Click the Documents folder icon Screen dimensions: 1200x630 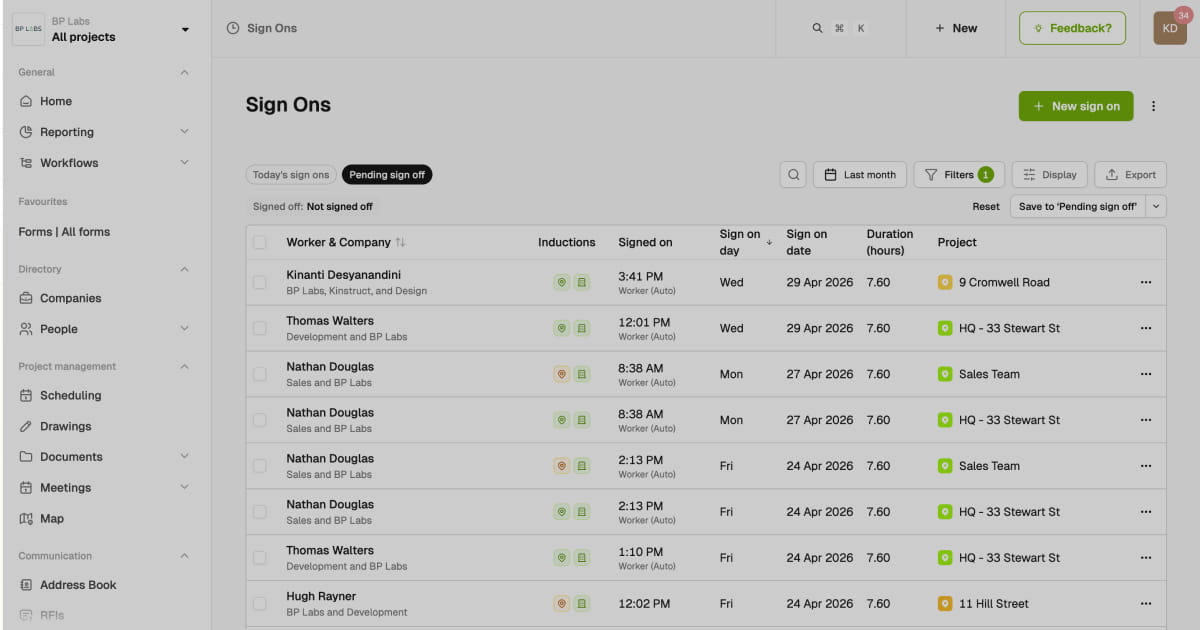(x=26, y=457)
